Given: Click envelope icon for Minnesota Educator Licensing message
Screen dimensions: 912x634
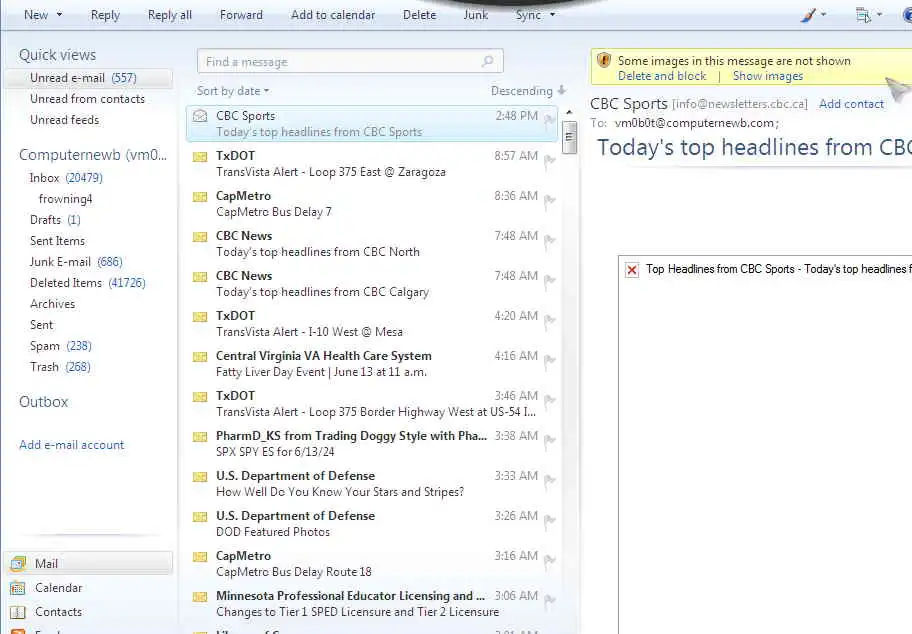Looking at the screenshot, I should (x=200, y=597).
